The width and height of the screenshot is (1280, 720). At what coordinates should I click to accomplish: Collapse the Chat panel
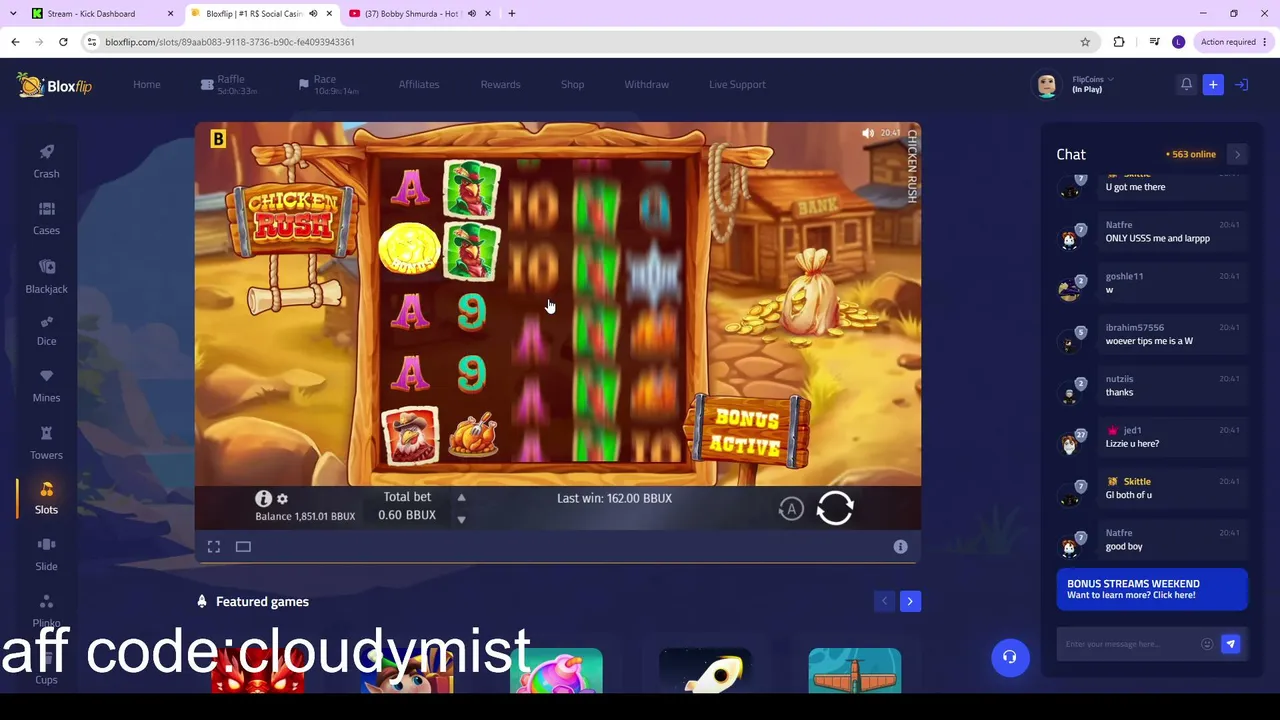coord(1237,154)
